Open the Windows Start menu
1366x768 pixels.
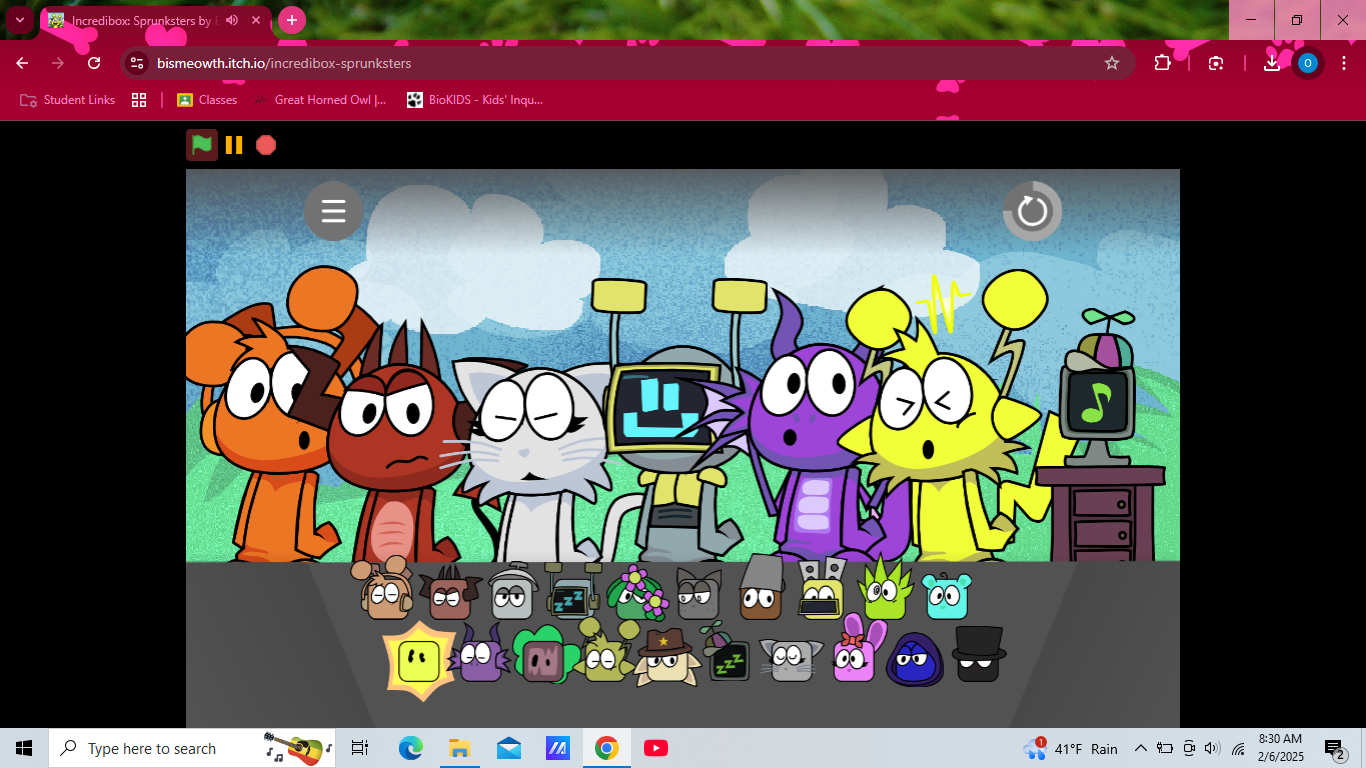(24, 748)
